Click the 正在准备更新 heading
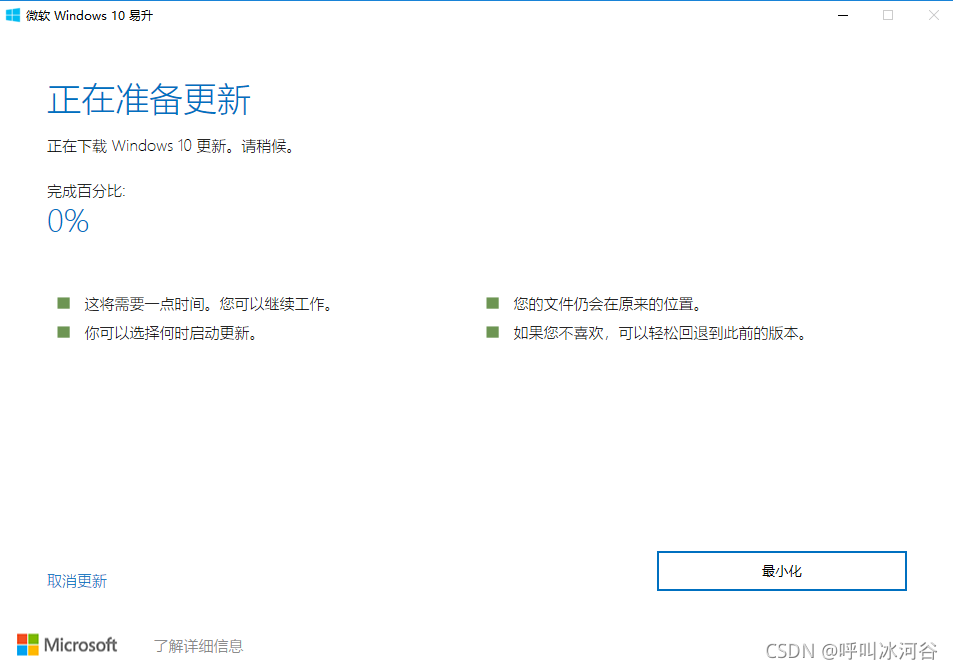 tap(149, 100)
